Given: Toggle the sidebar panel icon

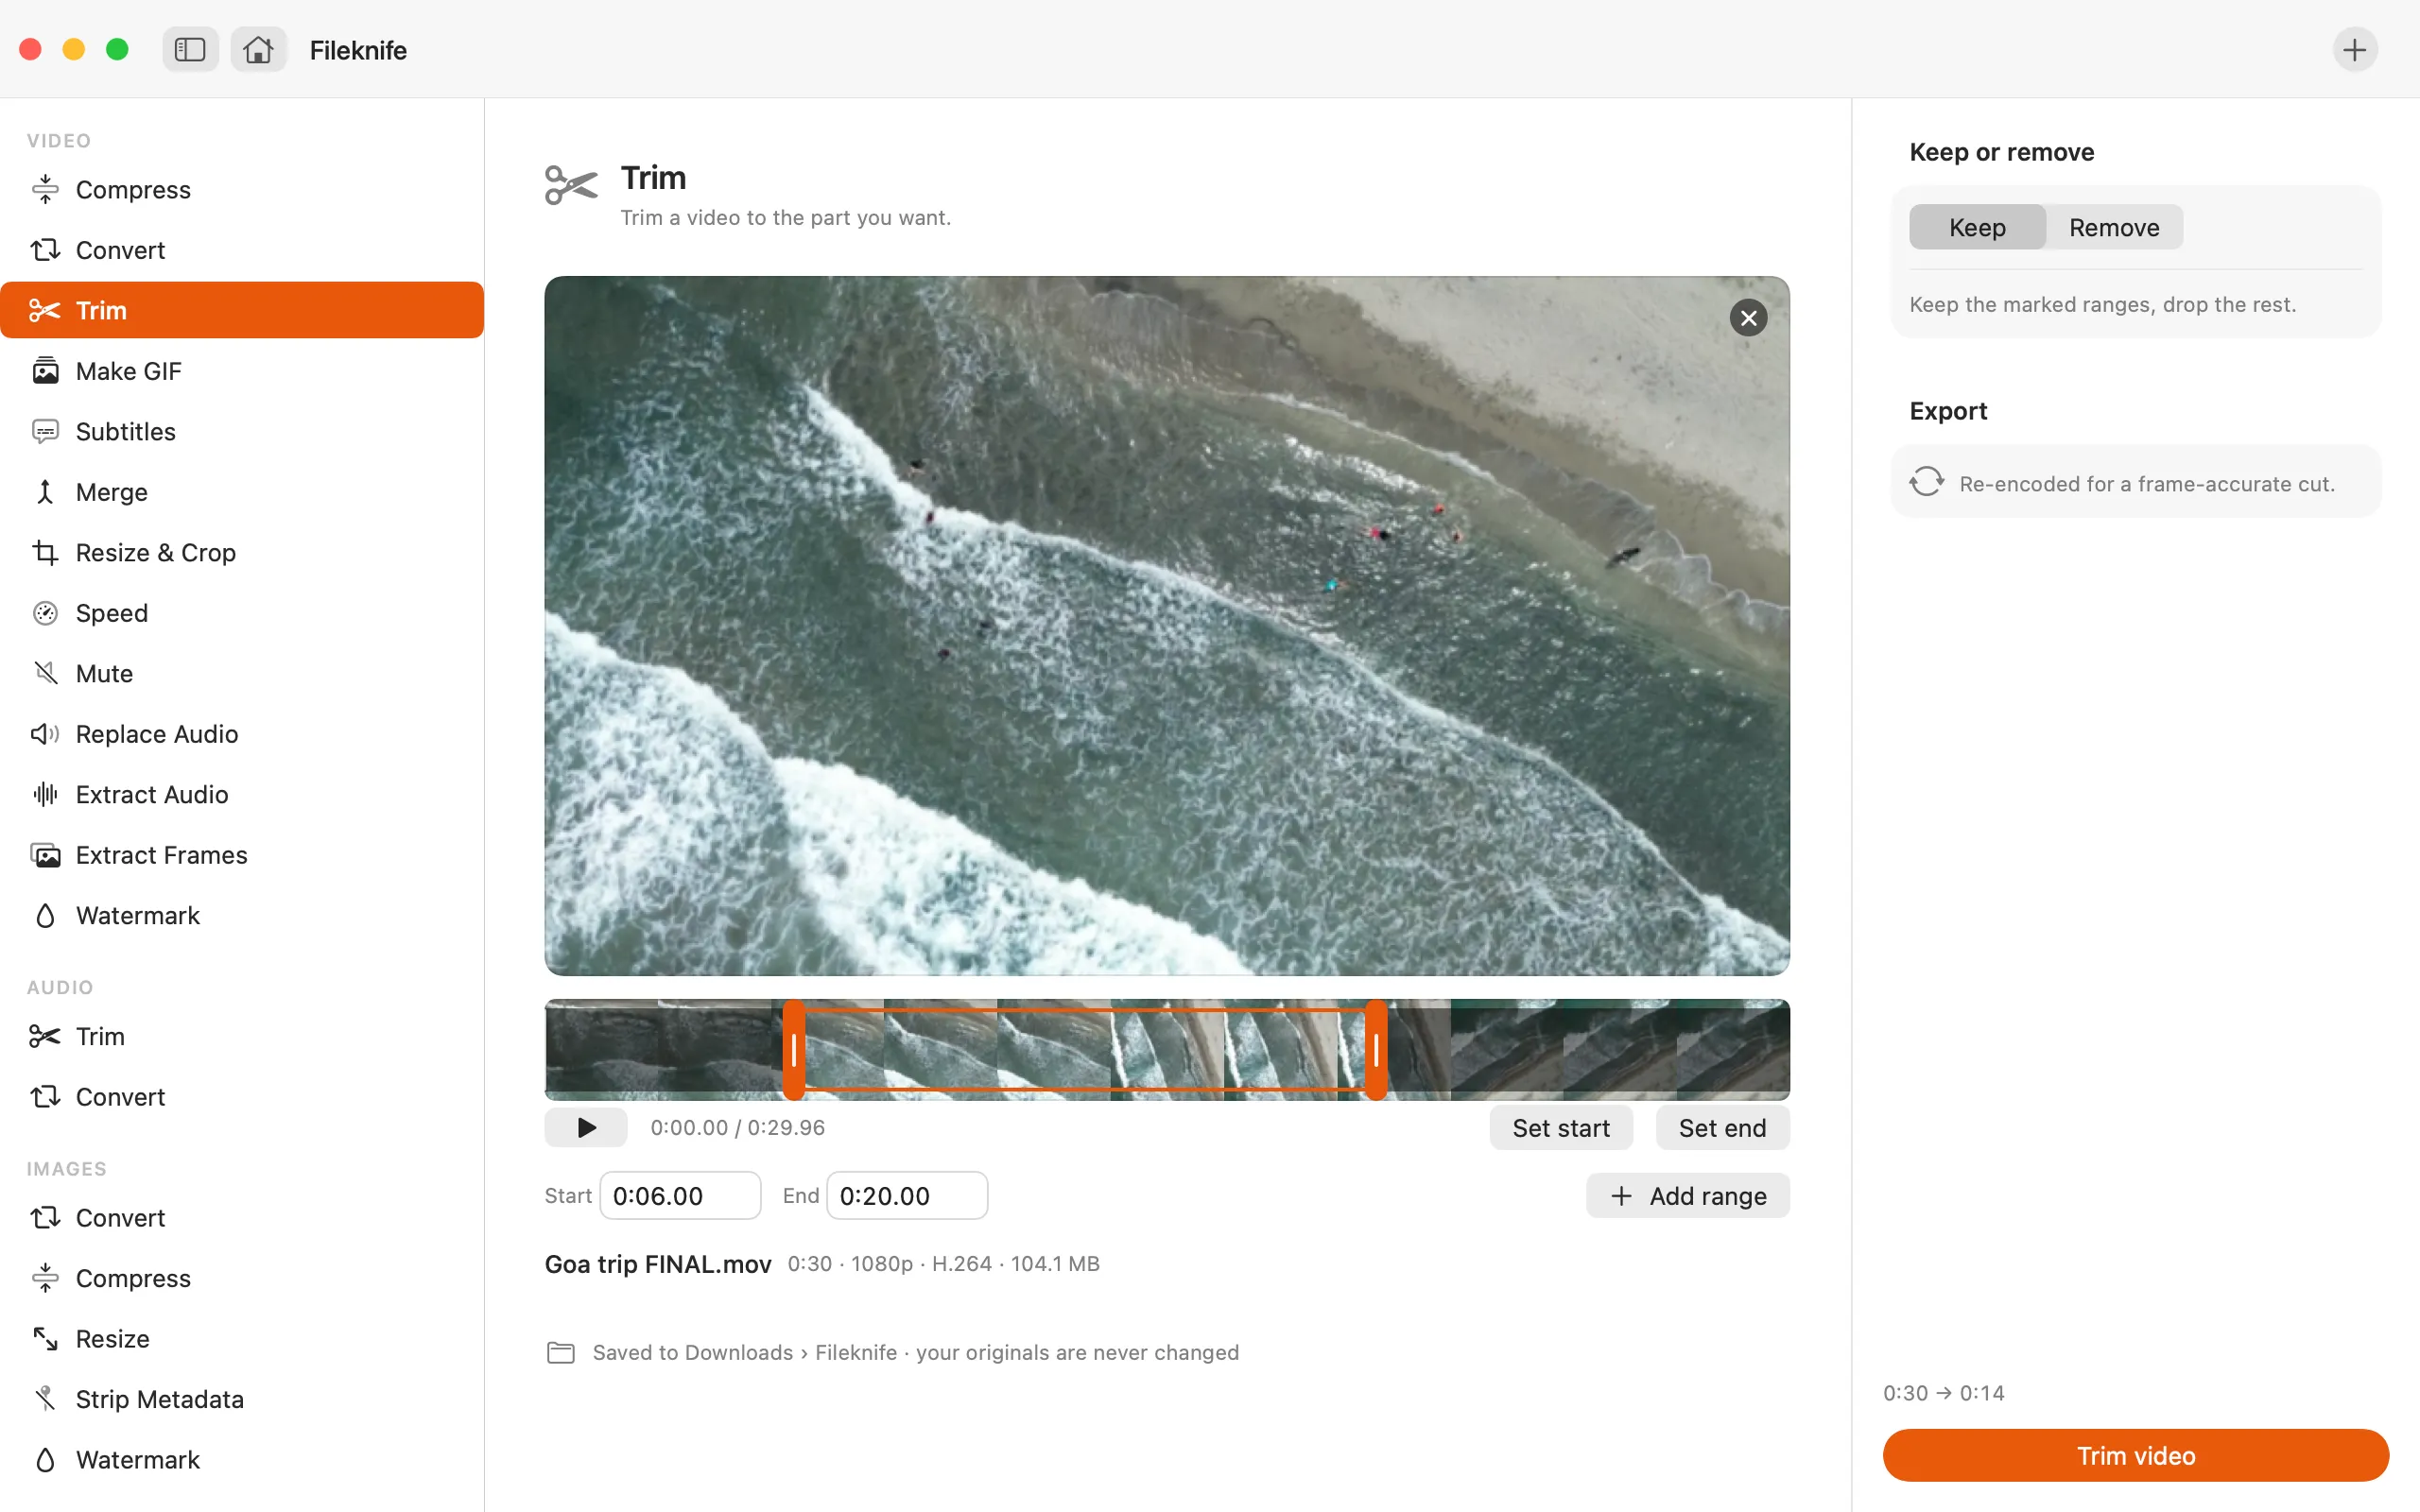Looking at the screenshot, I should [190, 49].
